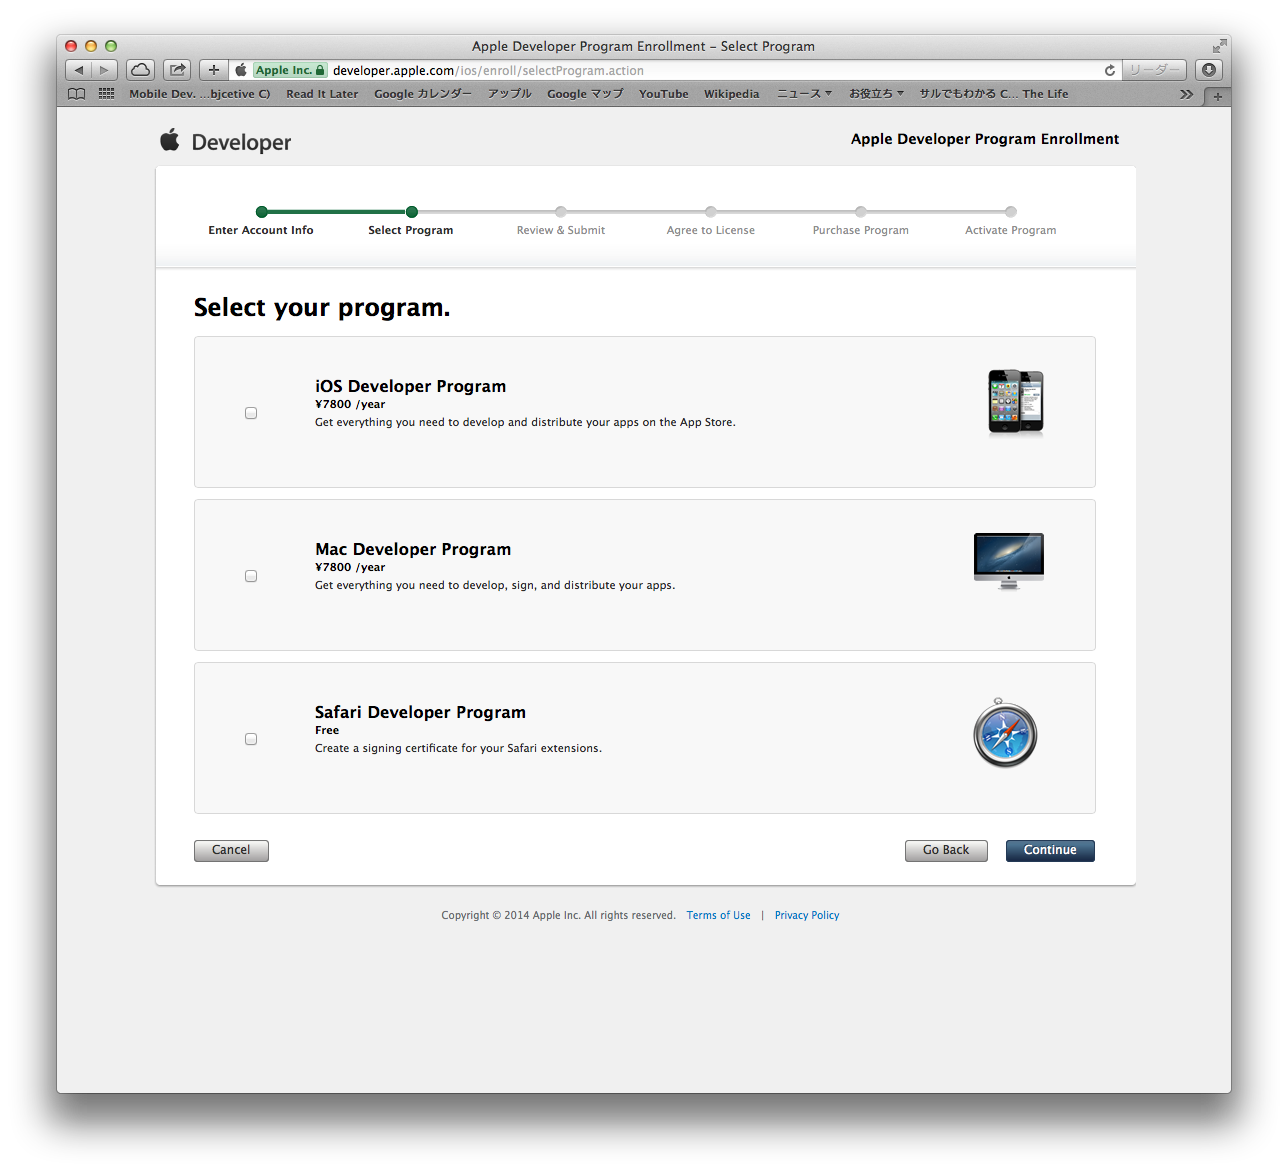This screenshot has width=1288, height=1172.
Task: Click the Reader button in address bar
Action: coord(1154,70)
